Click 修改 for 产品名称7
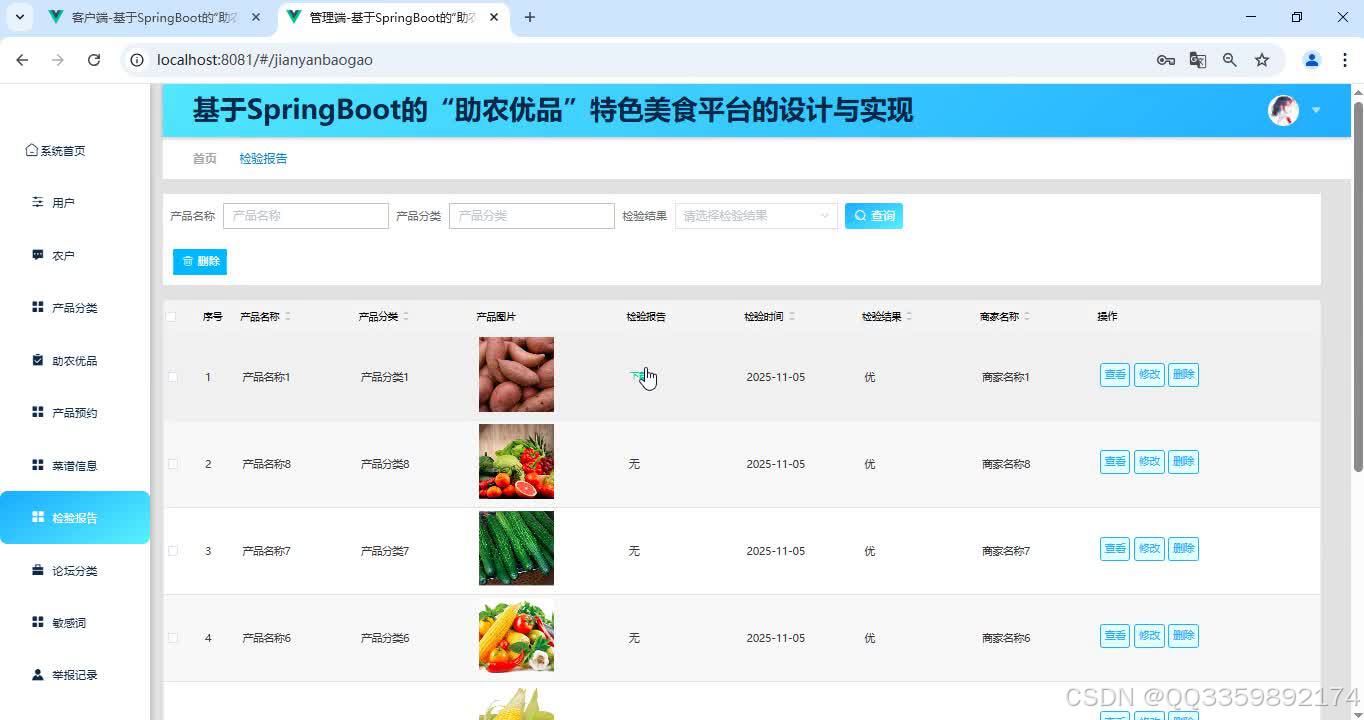Screen dimensions: 1364x720 (1149, 549)
